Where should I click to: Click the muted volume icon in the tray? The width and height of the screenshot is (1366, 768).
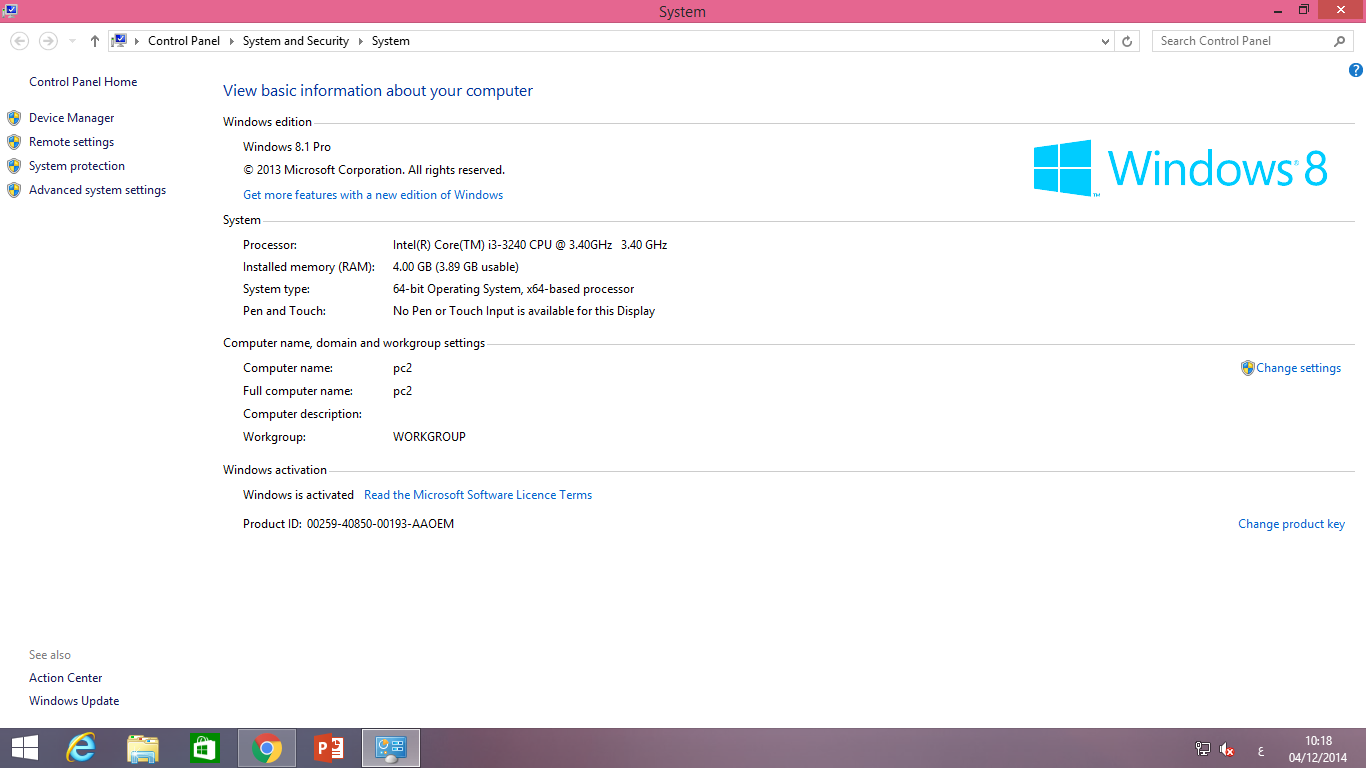point(1228,749)
